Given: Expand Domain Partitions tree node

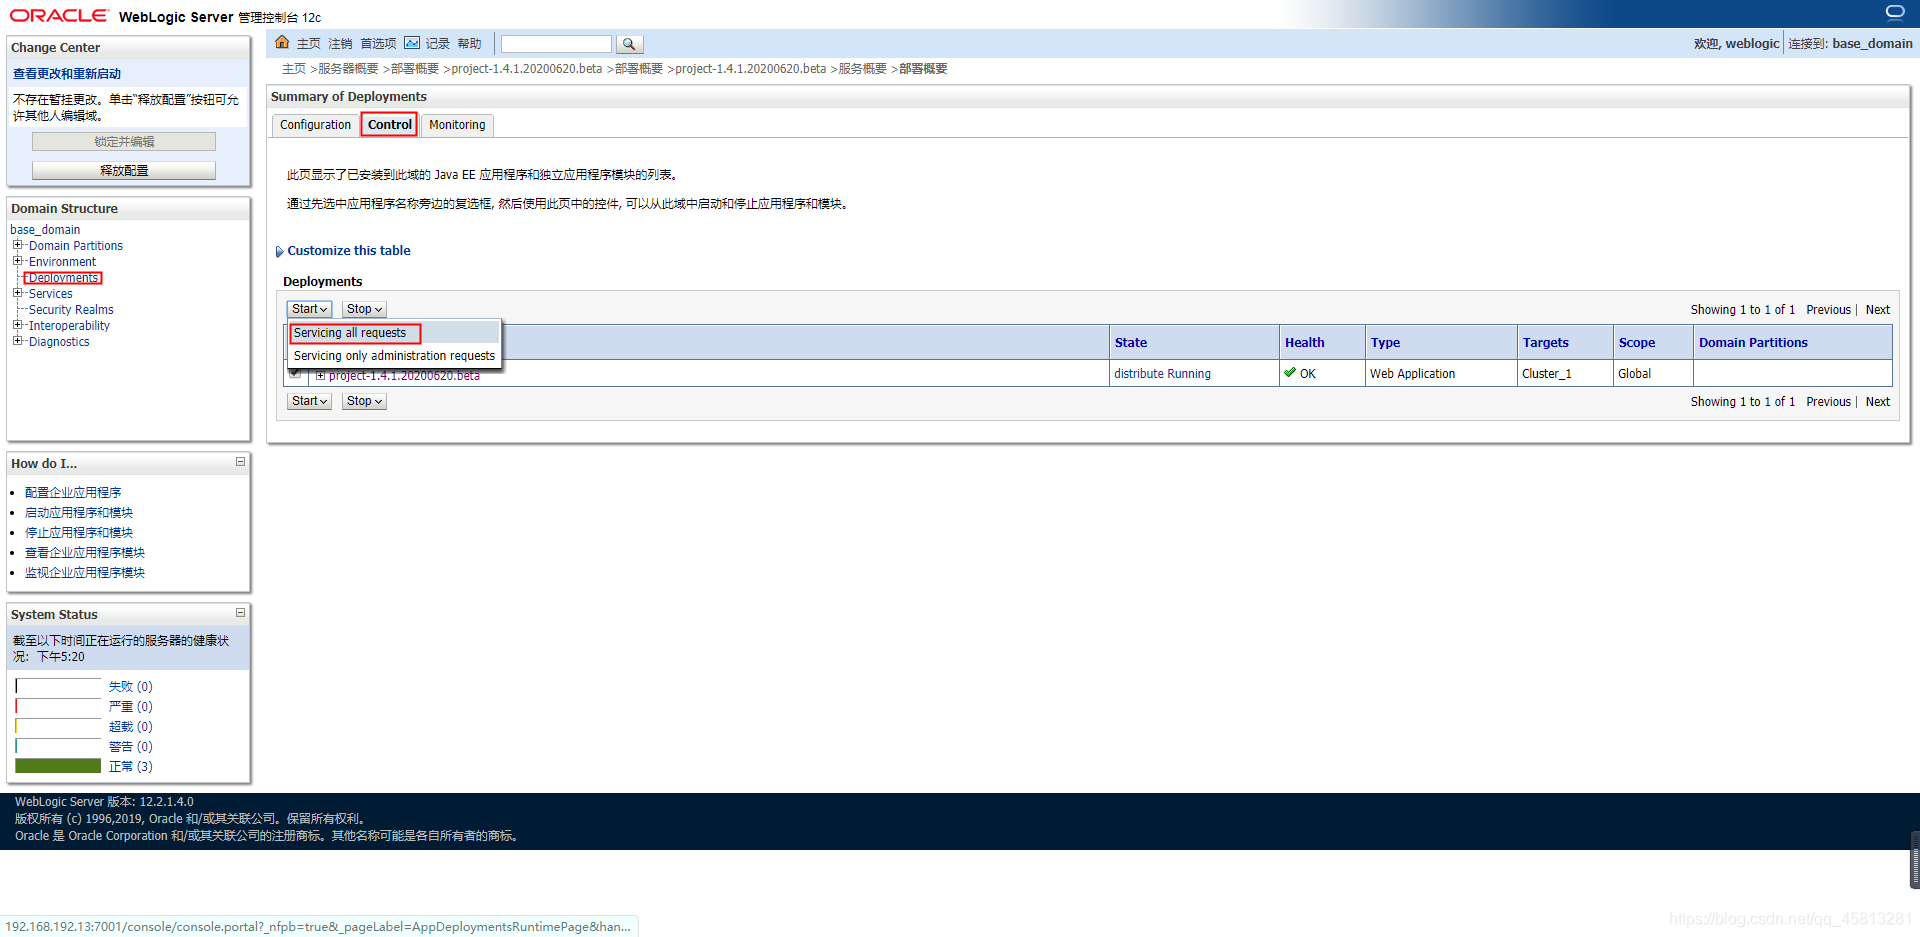Looking at the screenshot, I should coord(17,245).
